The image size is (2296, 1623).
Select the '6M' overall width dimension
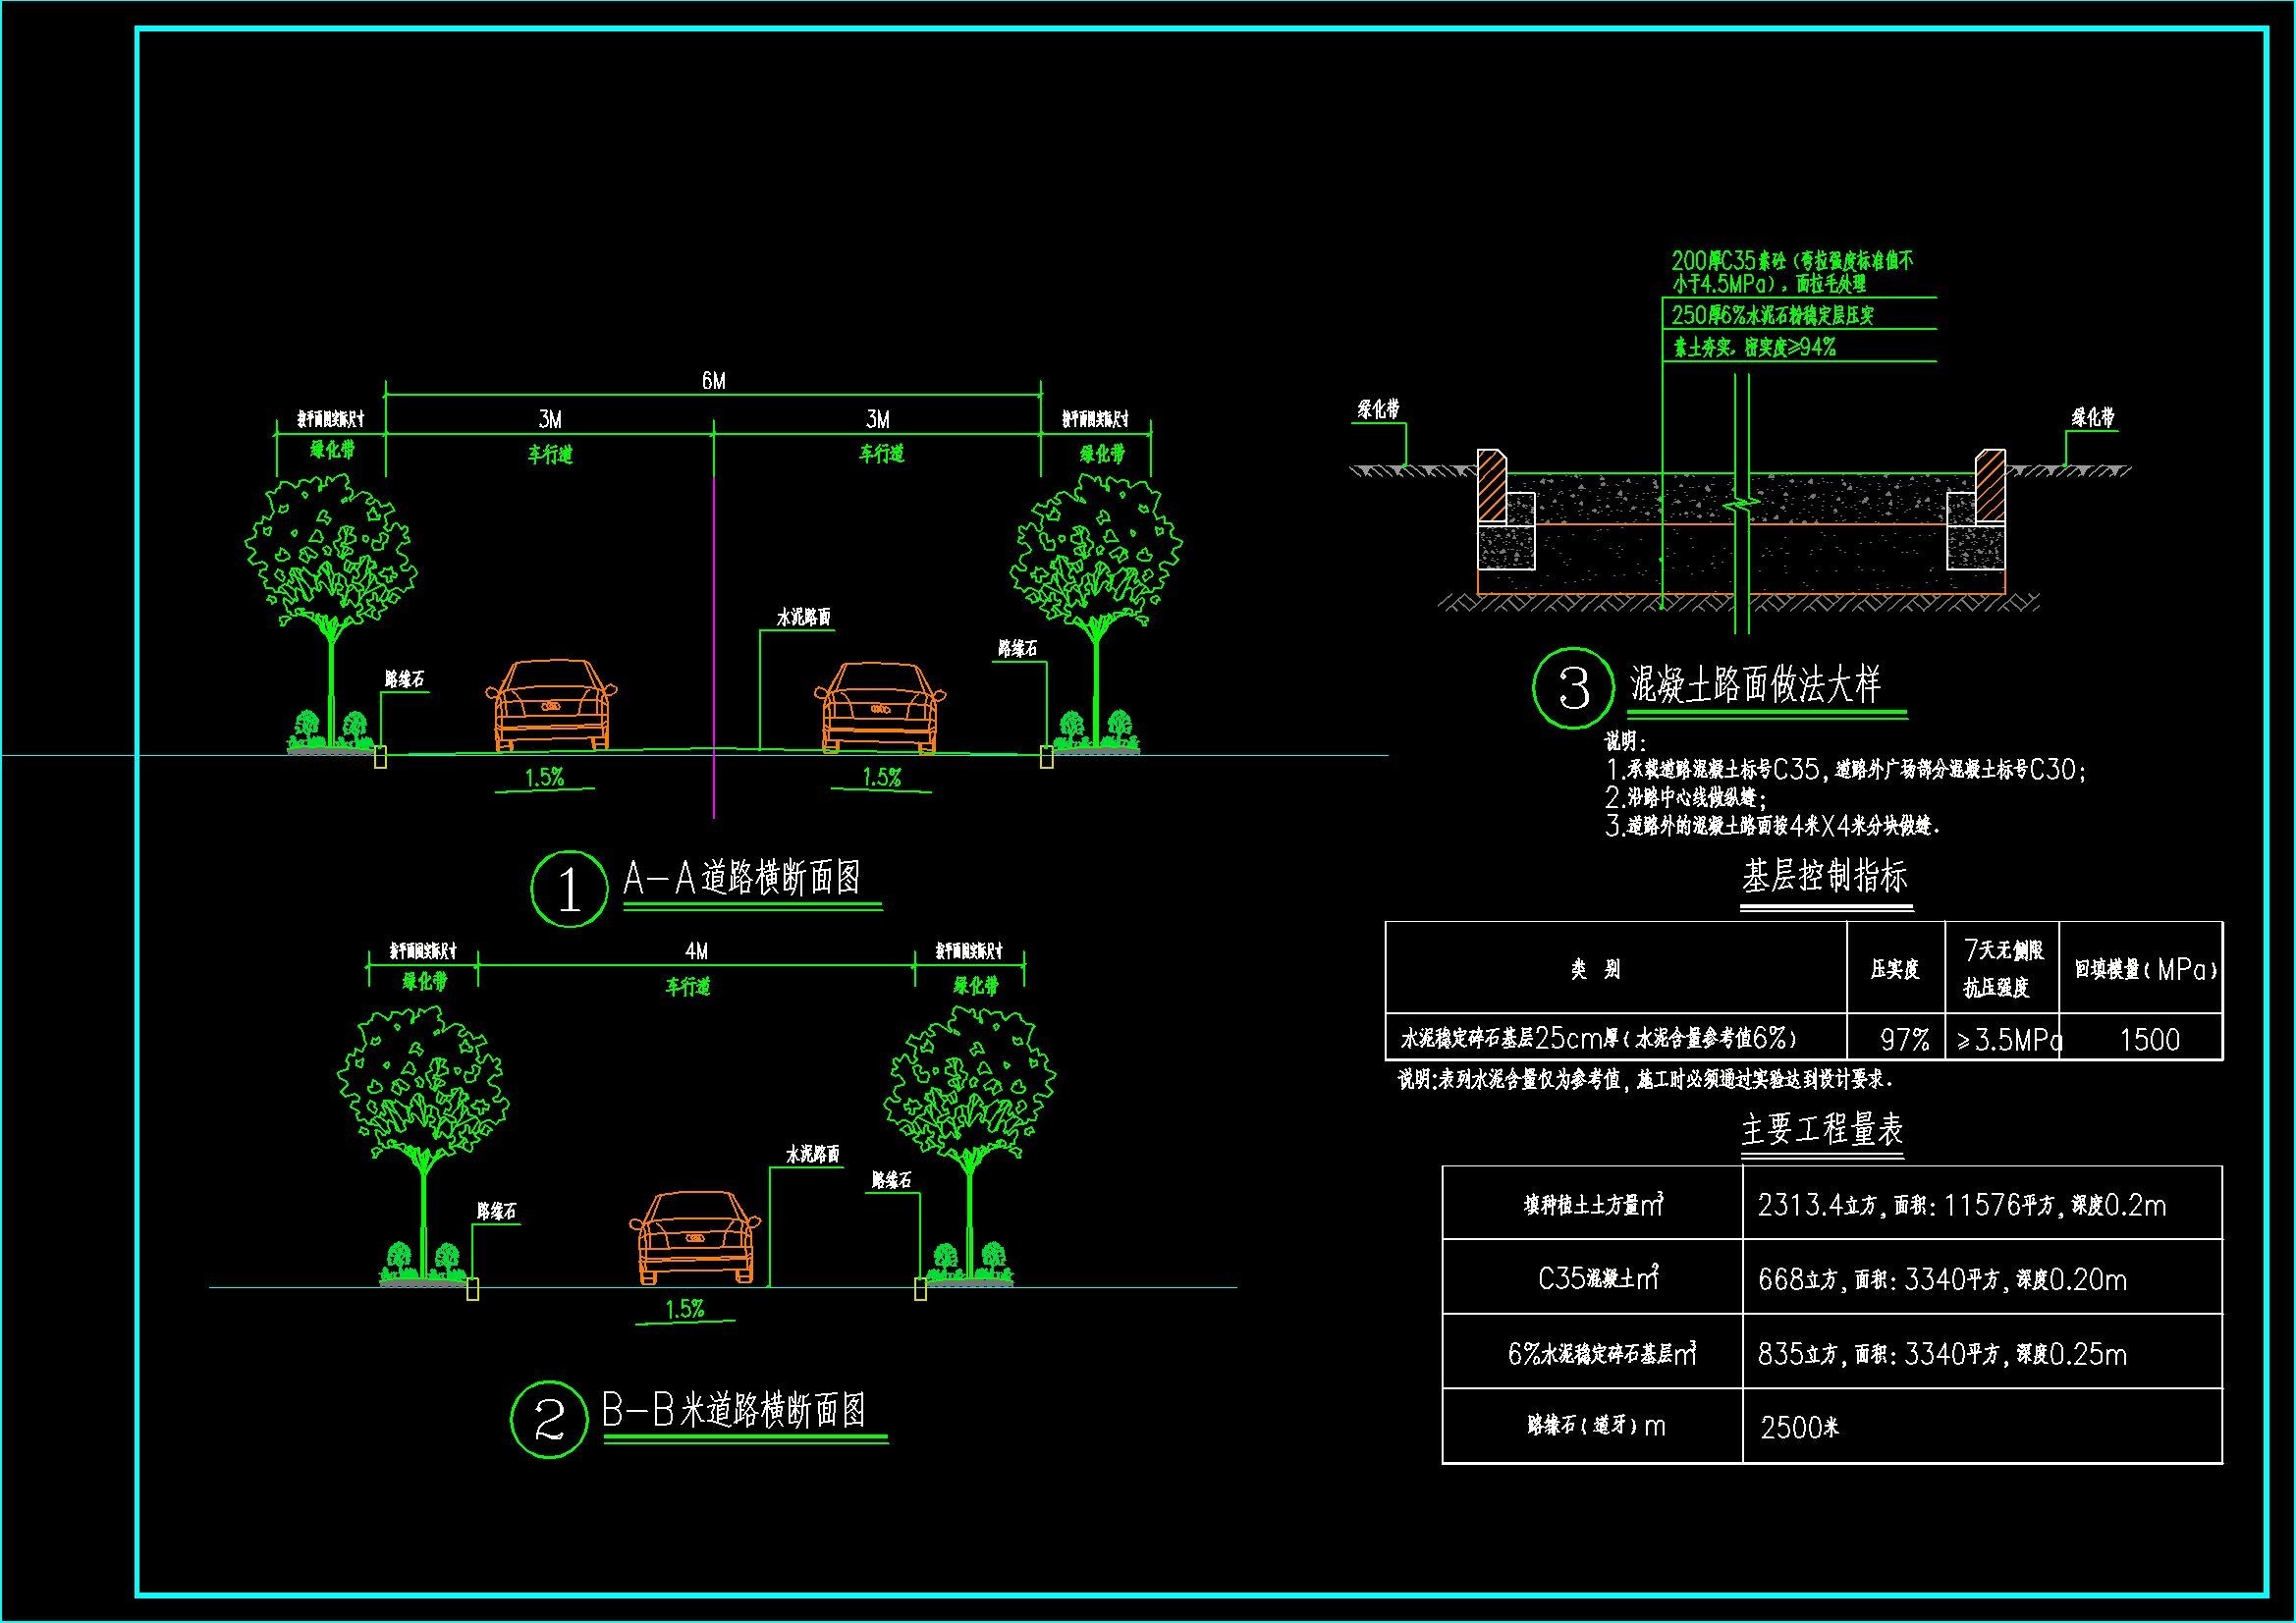click(713, 380)
